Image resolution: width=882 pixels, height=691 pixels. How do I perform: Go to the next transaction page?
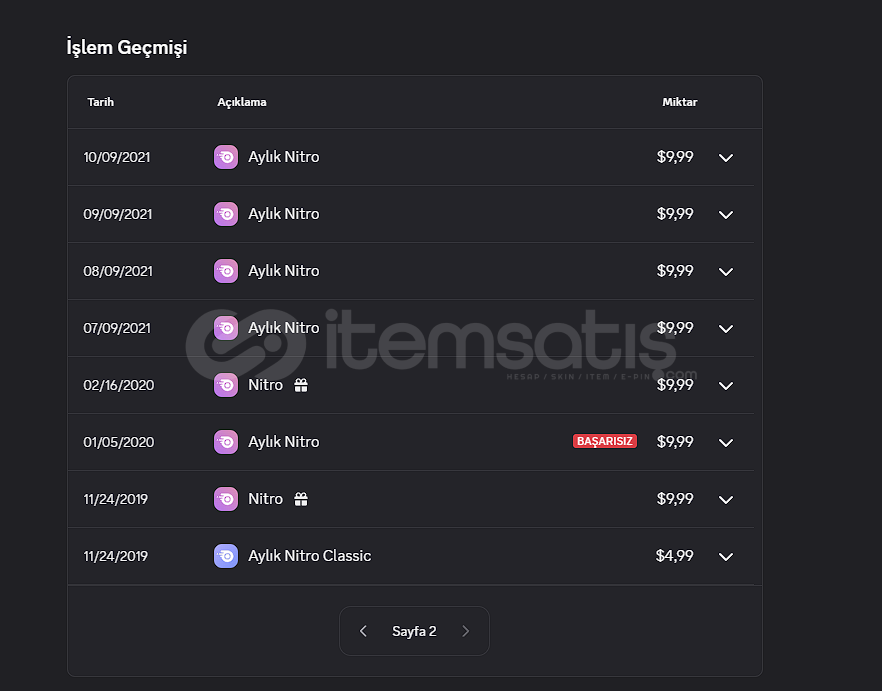click(465, 631)
